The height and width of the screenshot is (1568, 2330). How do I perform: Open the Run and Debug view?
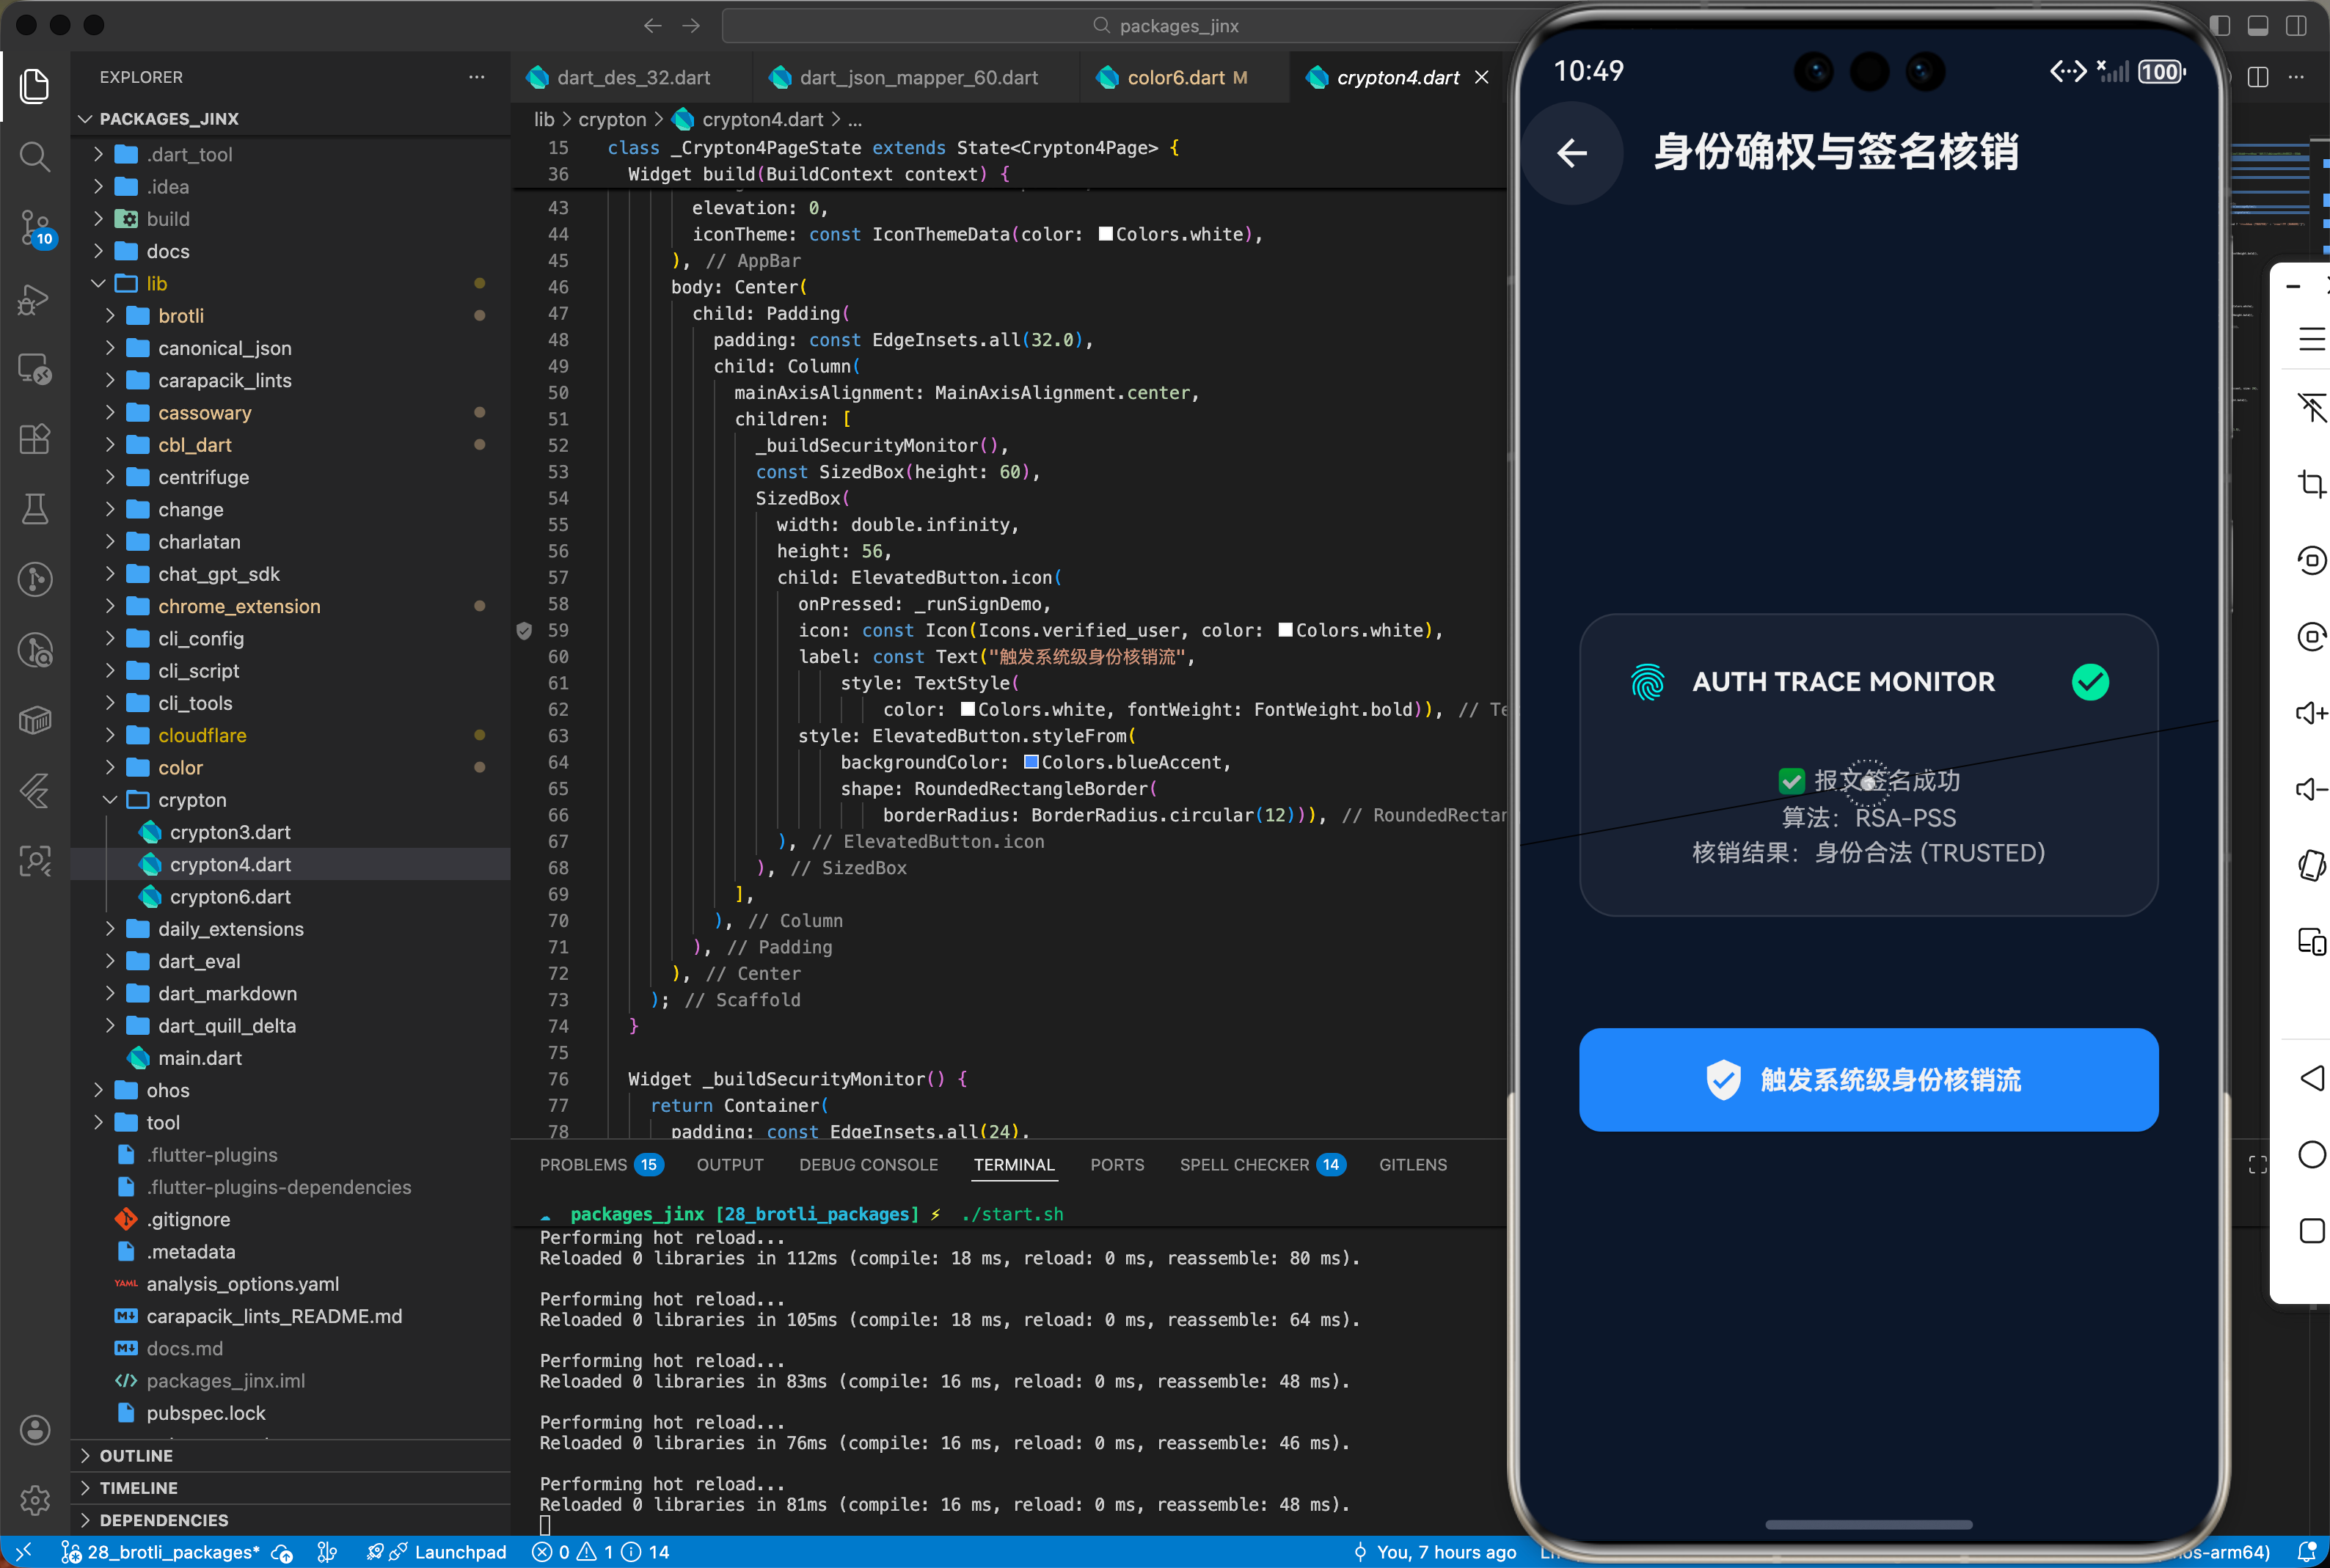point(35,299)
